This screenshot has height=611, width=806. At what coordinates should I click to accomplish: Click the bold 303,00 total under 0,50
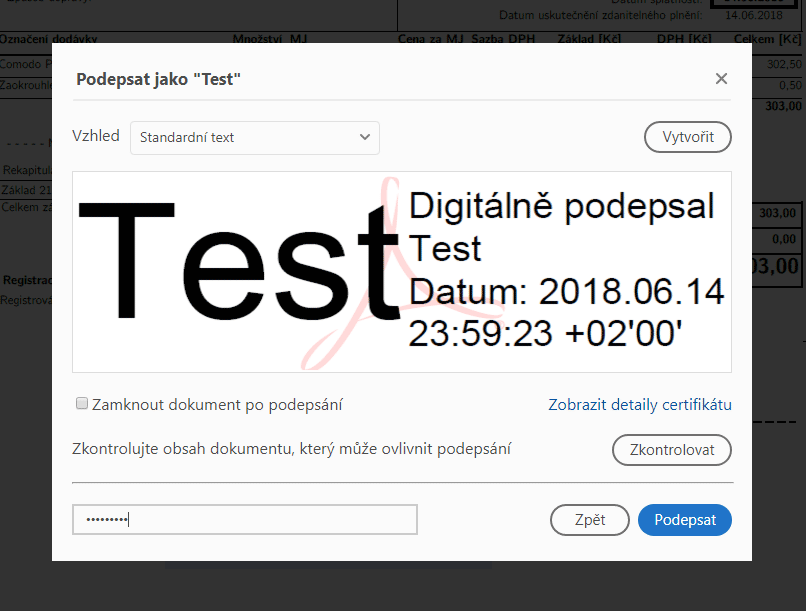click(783, 106)
